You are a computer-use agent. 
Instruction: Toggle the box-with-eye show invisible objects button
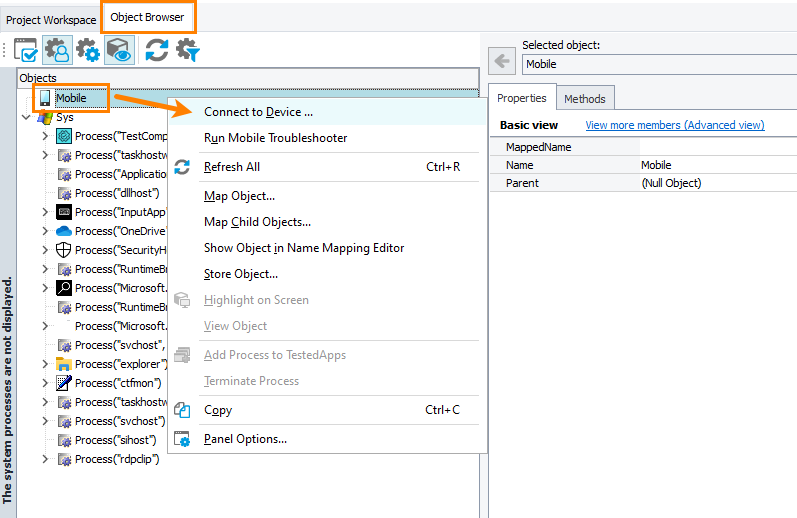(119, 50)
